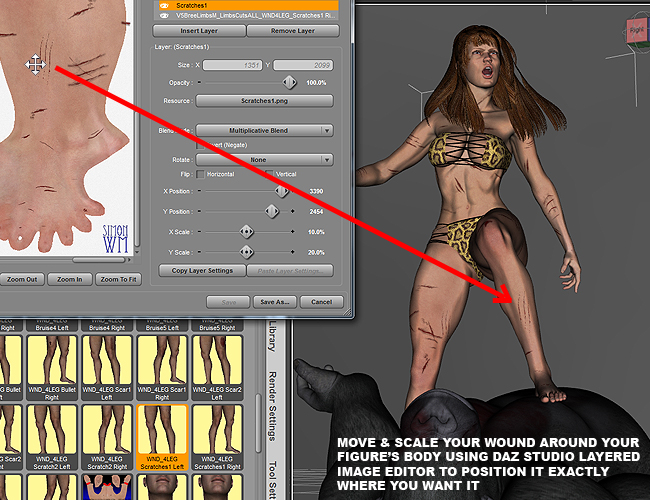The height and width of the screenshot is (500, 650).
Task: Click the content library vertical scrollbar
Action: click(258, 423)
